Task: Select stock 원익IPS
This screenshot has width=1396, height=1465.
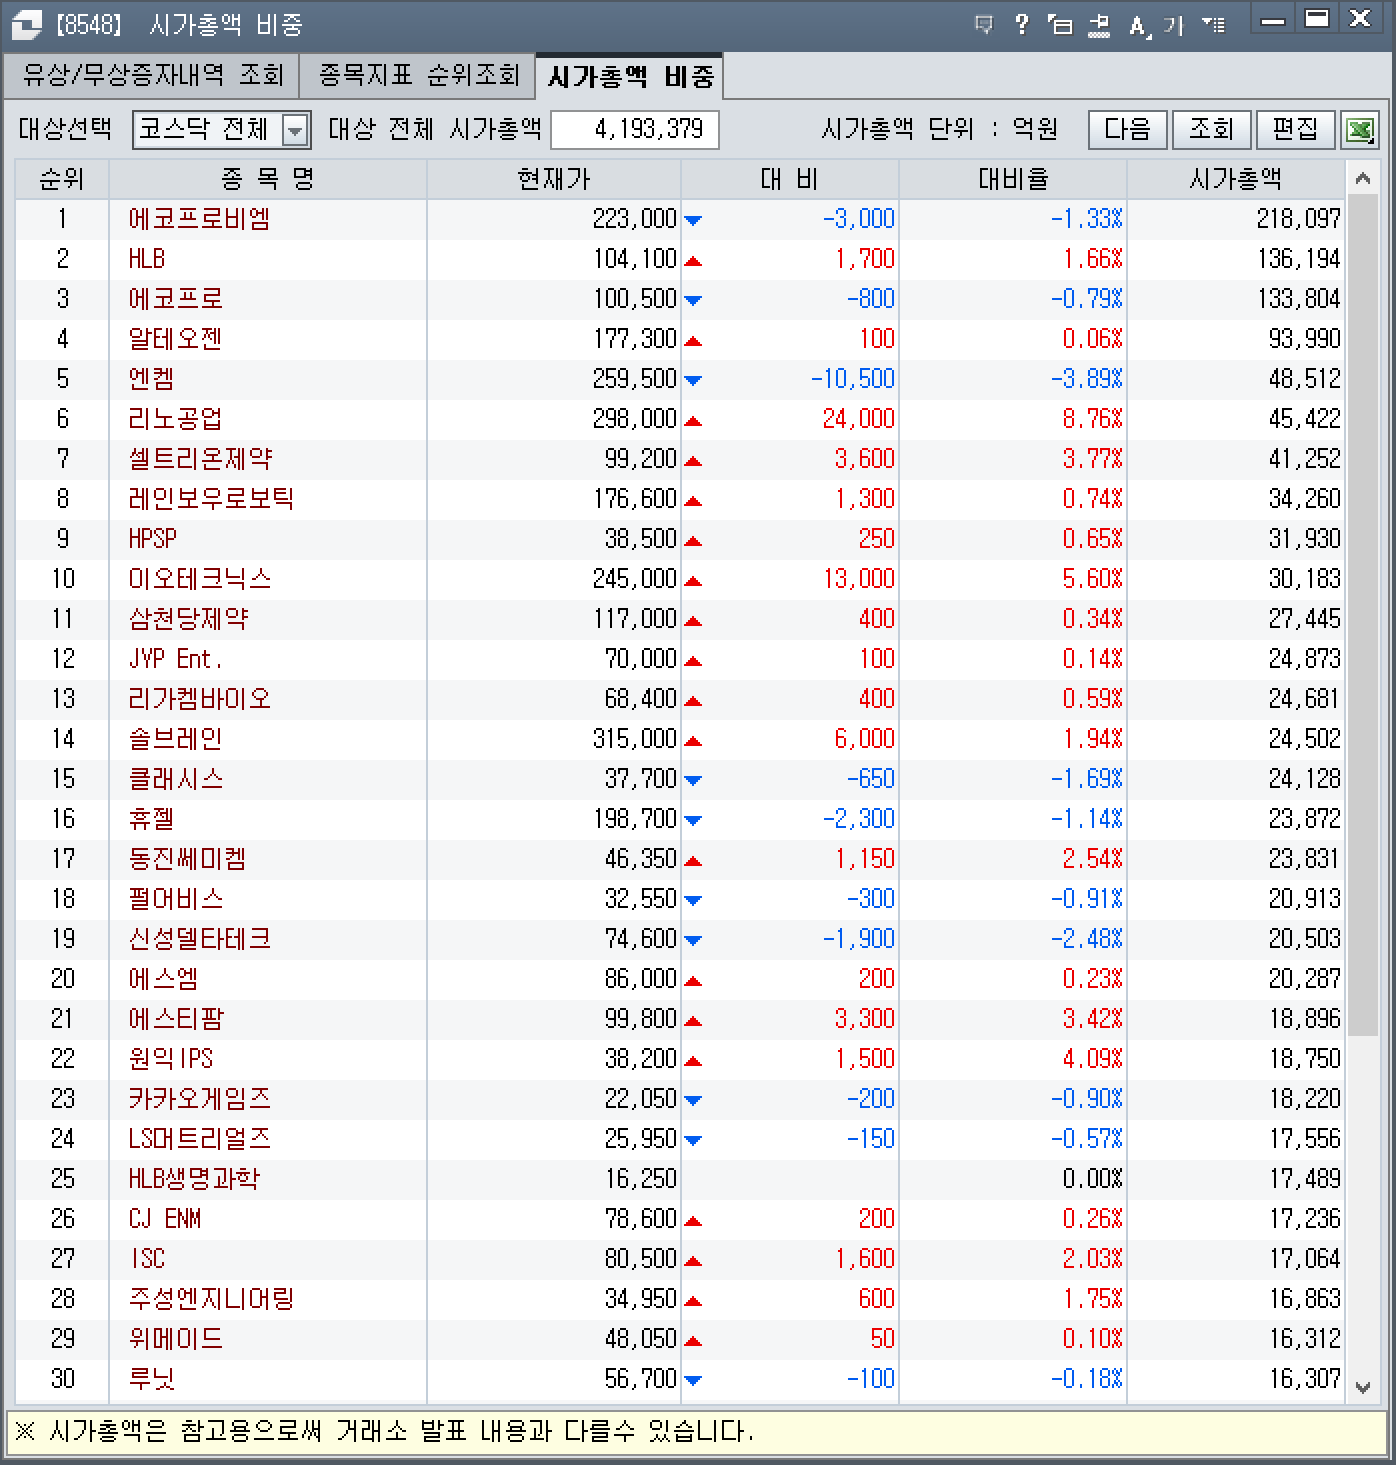Action: coord(171,1059)
